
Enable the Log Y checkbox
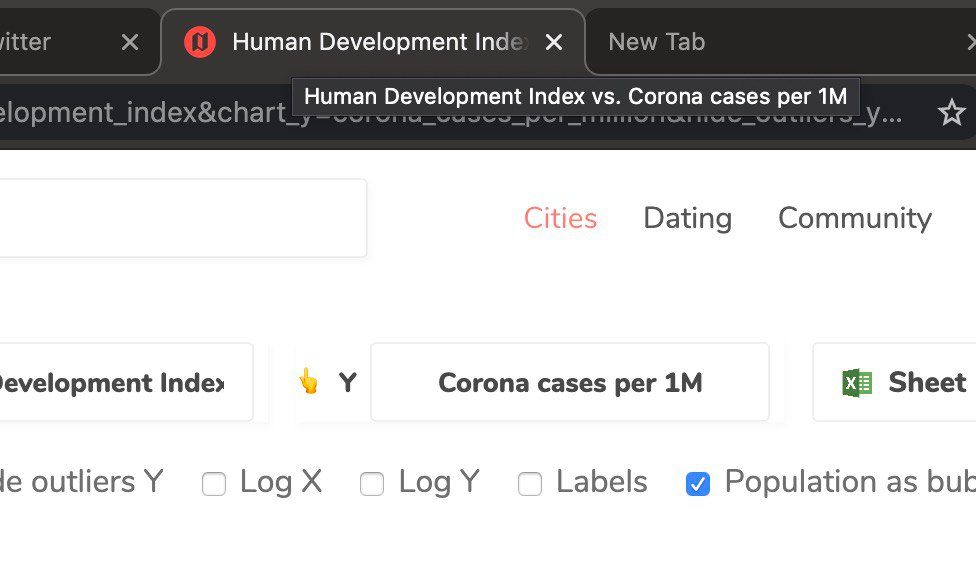point(372,484)
